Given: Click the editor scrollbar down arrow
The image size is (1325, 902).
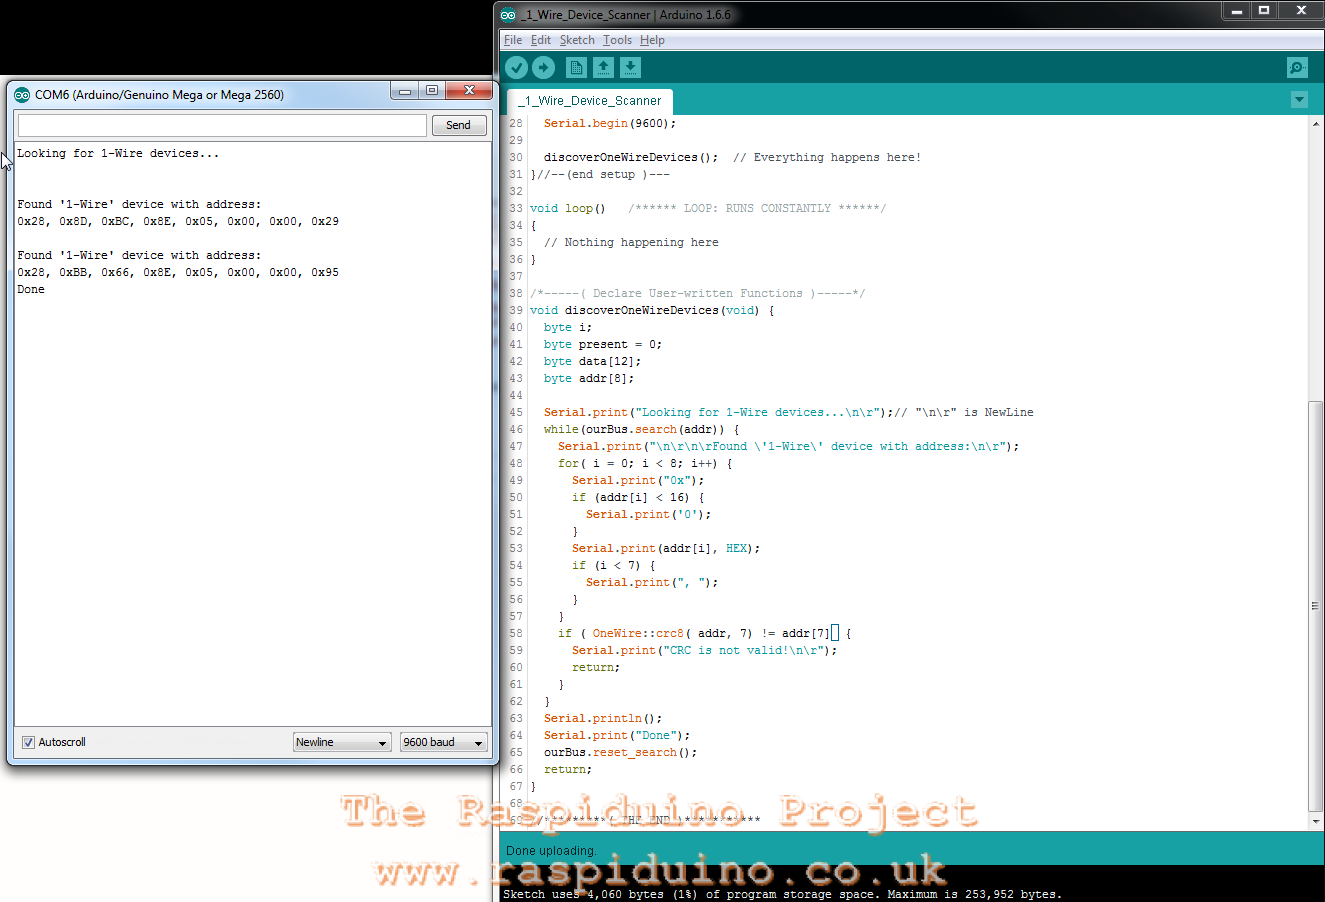Looking at the screenshot, I should [1315, 821].
